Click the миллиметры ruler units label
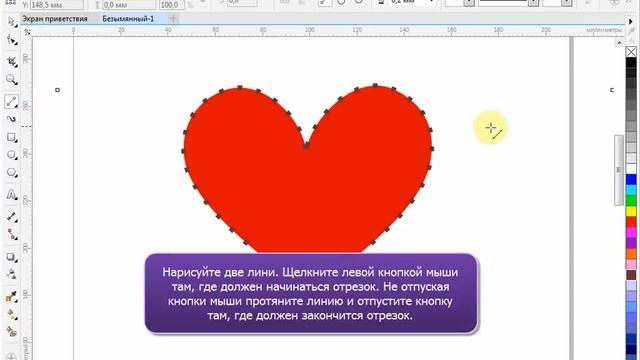 click(x=604, y=30)
